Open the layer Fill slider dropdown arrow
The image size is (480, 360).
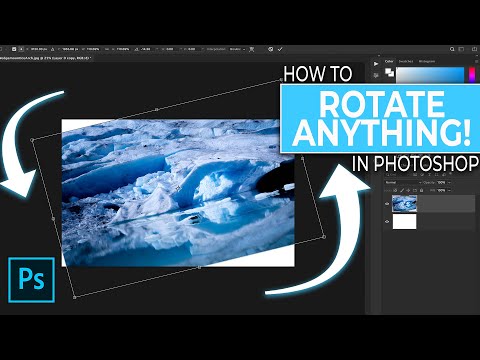(449, 190)
